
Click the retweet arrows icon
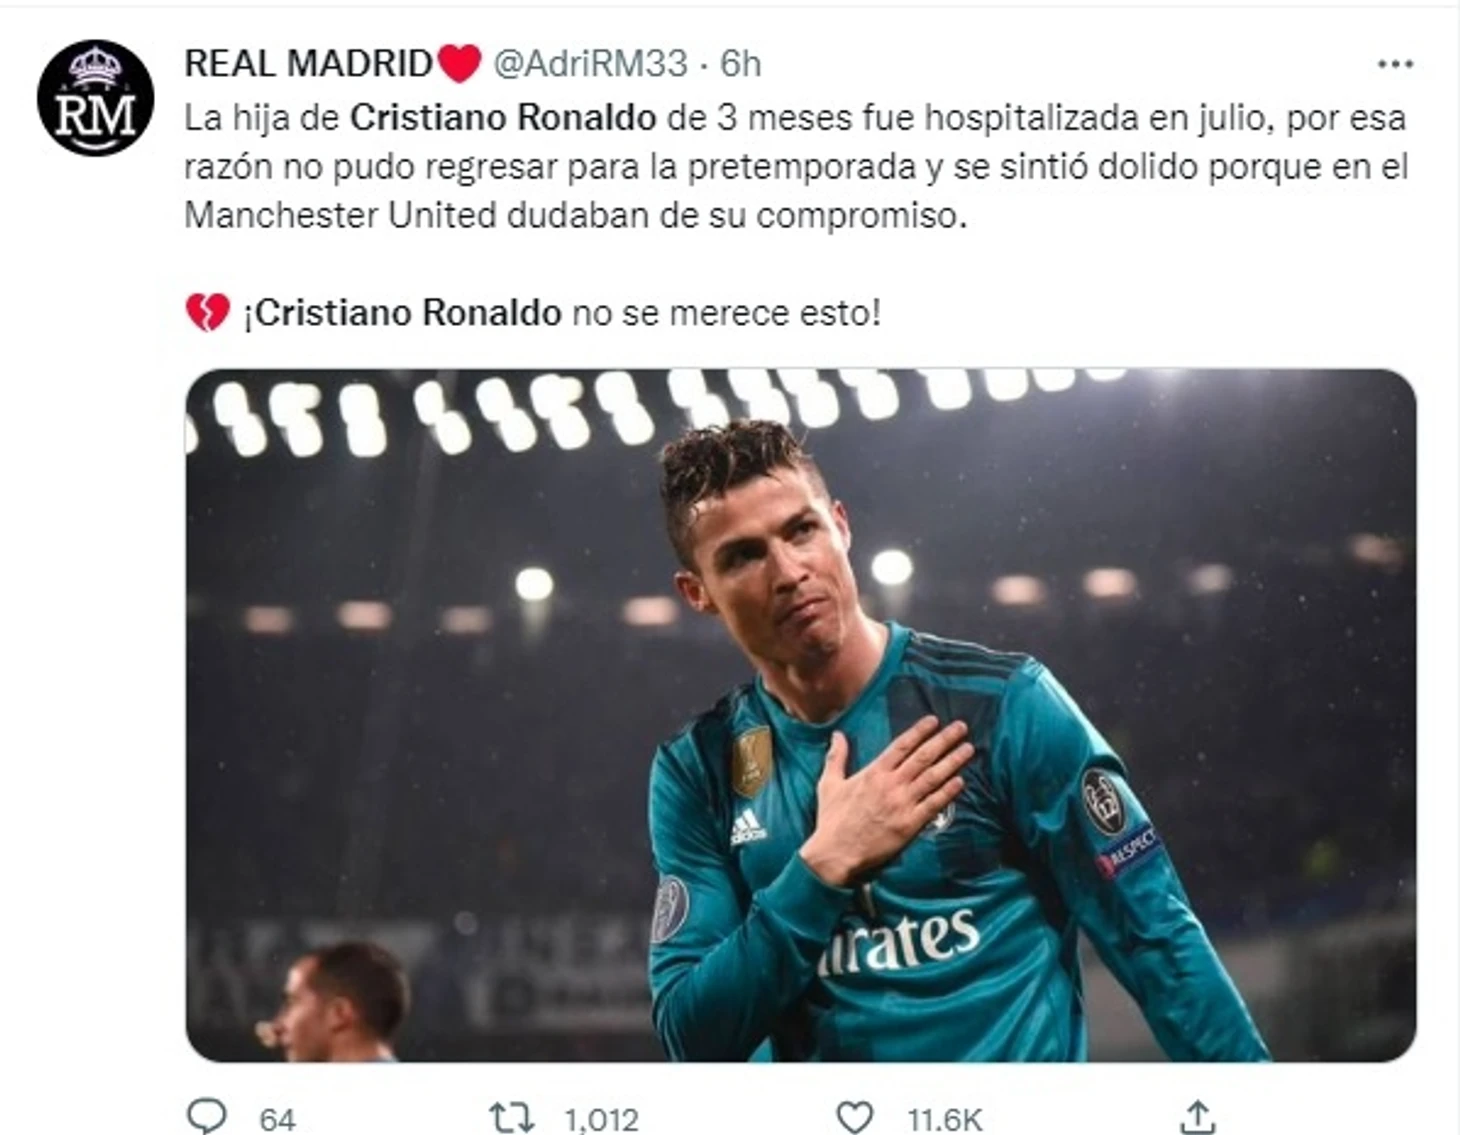coord(511,1117)
